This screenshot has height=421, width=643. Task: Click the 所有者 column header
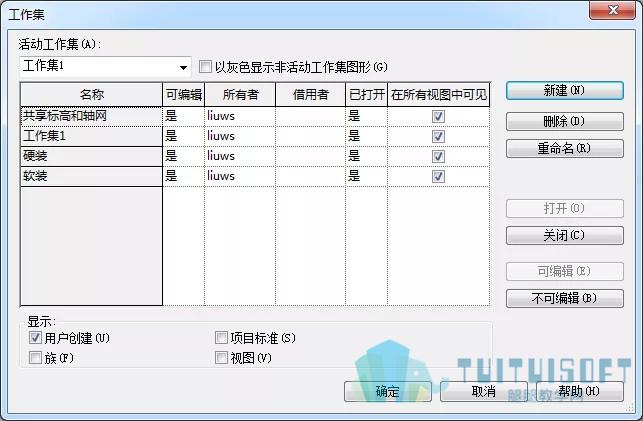pyautogui.click(x=240, y=95)
